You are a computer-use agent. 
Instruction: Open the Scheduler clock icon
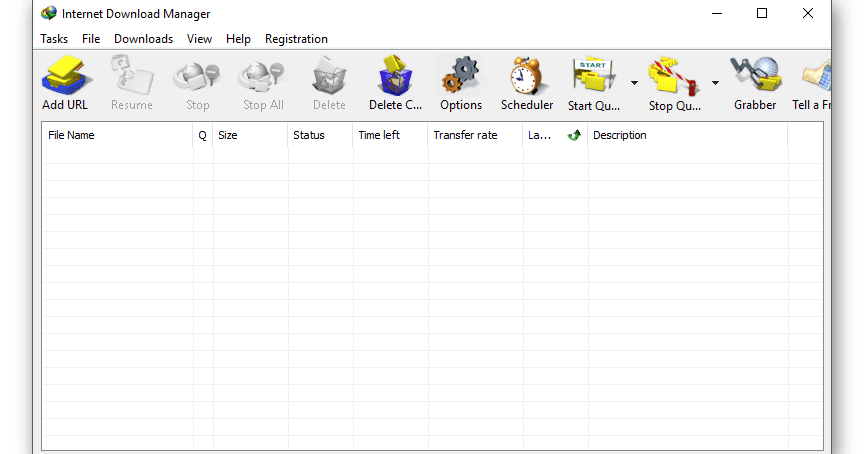tap(526, 76)
